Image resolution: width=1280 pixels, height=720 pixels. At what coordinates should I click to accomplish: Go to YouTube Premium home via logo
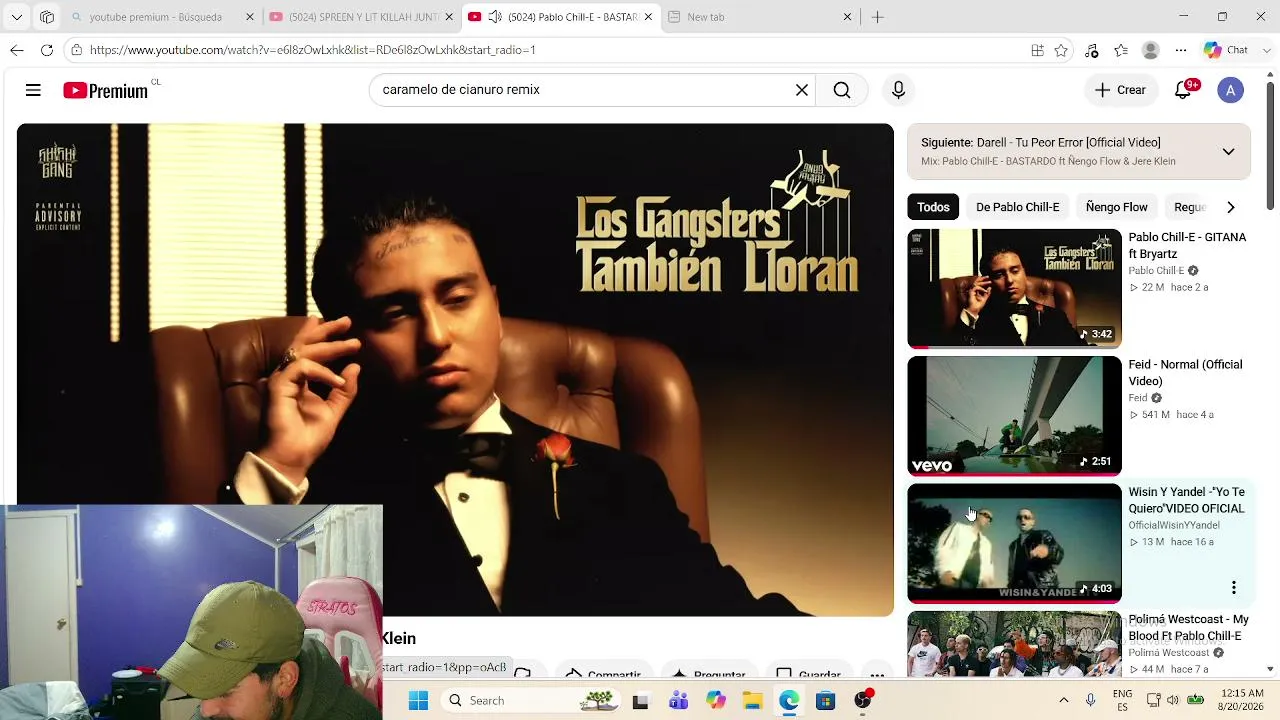pos(105,91)
